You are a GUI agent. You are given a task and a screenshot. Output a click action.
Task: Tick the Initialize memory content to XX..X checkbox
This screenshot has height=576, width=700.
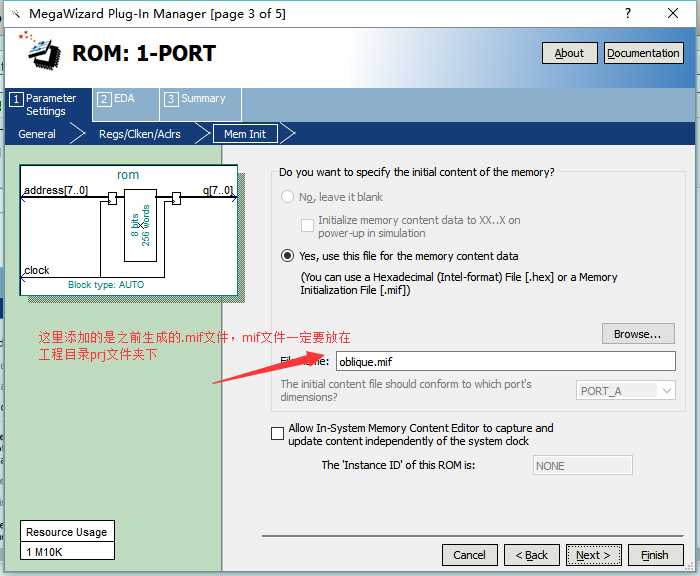pos(307,225)
